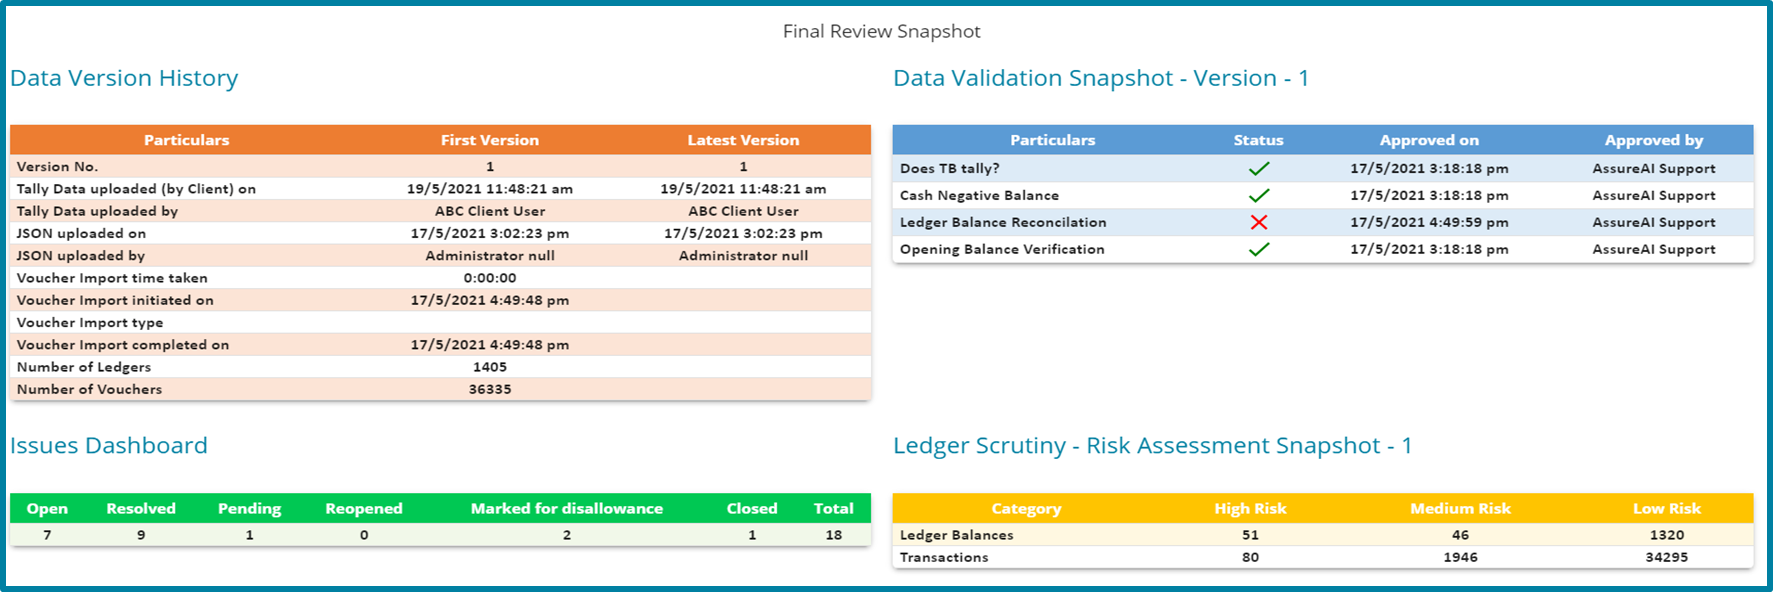
Task: Click the Opening Balance Verification check icon
Action: 1258,249
